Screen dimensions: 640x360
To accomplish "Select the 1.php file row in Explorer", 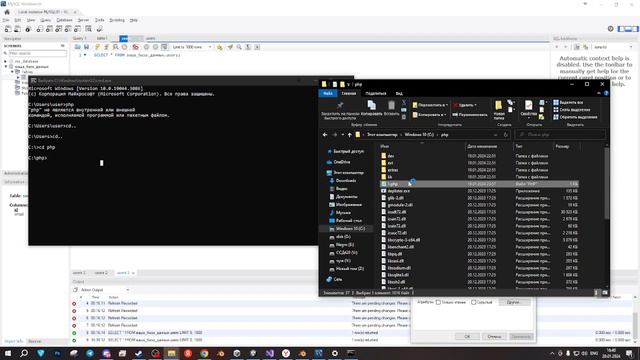I will click(x=479, y=184).
